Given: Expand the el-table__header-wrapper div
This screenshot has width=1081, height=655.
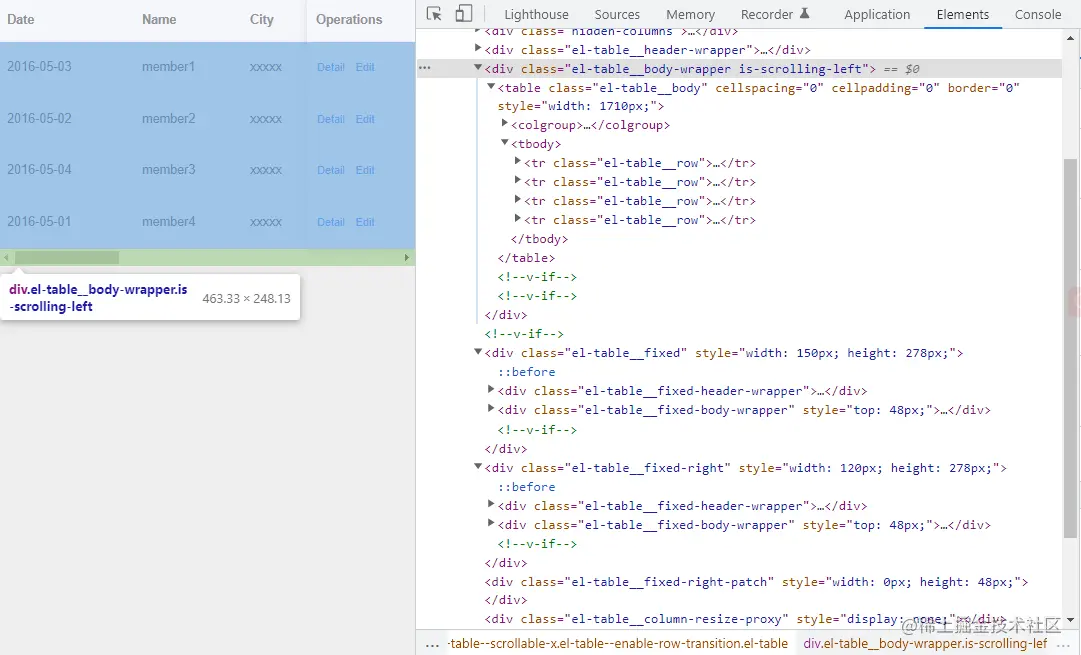Looking at the screenshot, I should 478,48.
